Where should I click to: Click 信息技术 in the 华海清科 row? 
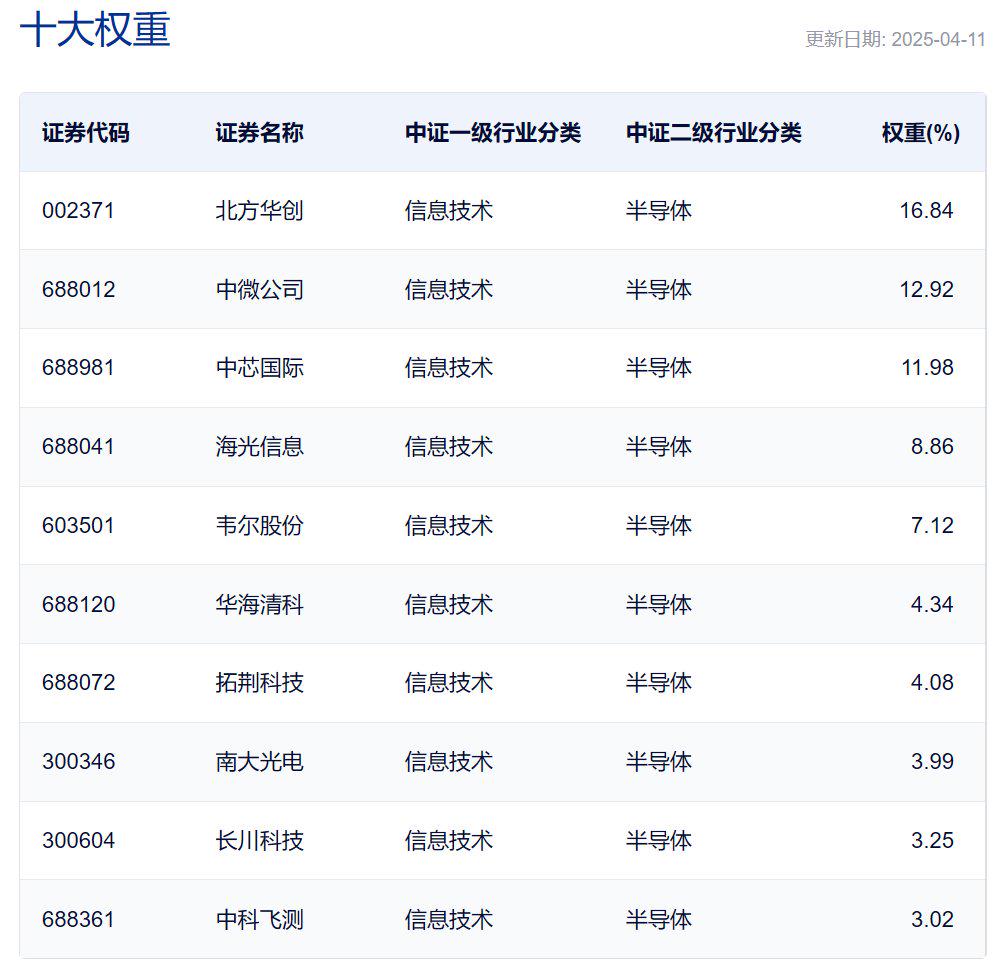pyautogui.click(x=449, y=605)
